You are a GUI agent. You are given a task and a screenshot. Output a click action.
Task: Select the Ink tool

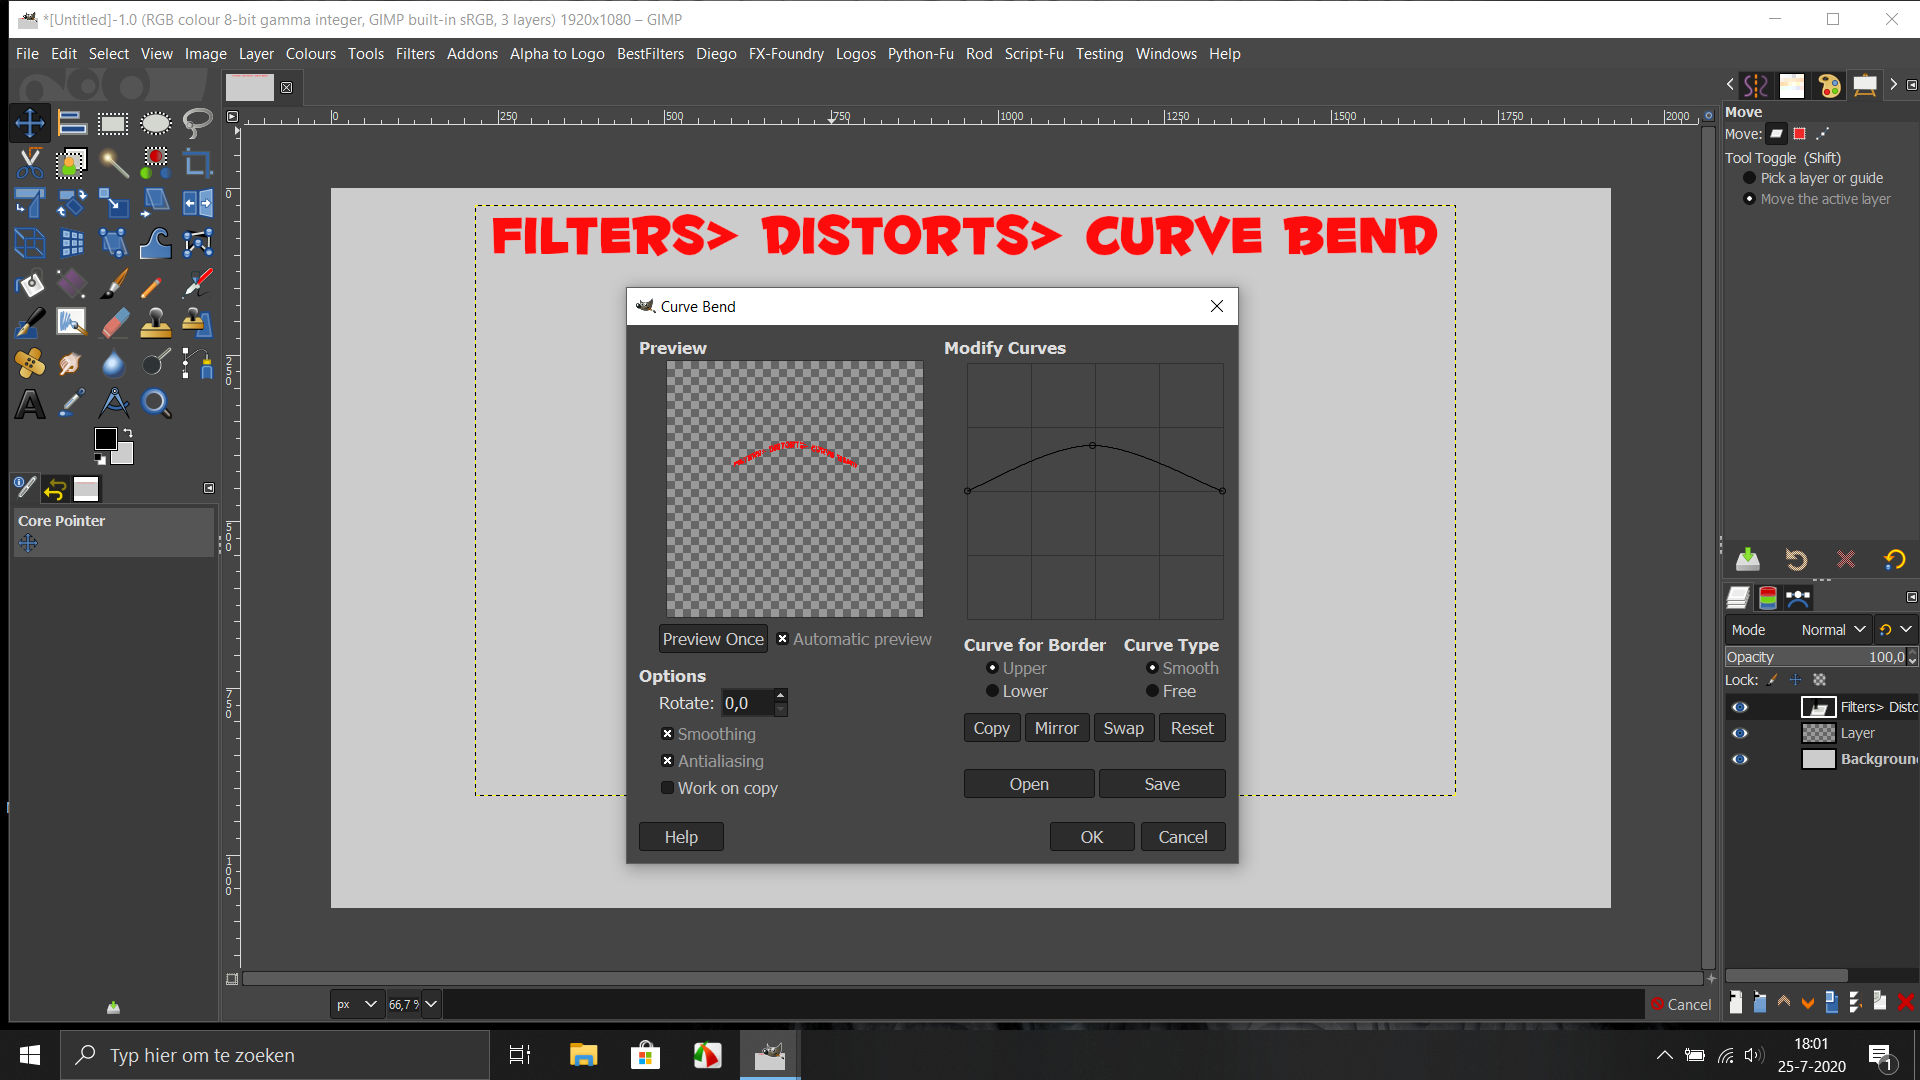[x=30, y=323]
